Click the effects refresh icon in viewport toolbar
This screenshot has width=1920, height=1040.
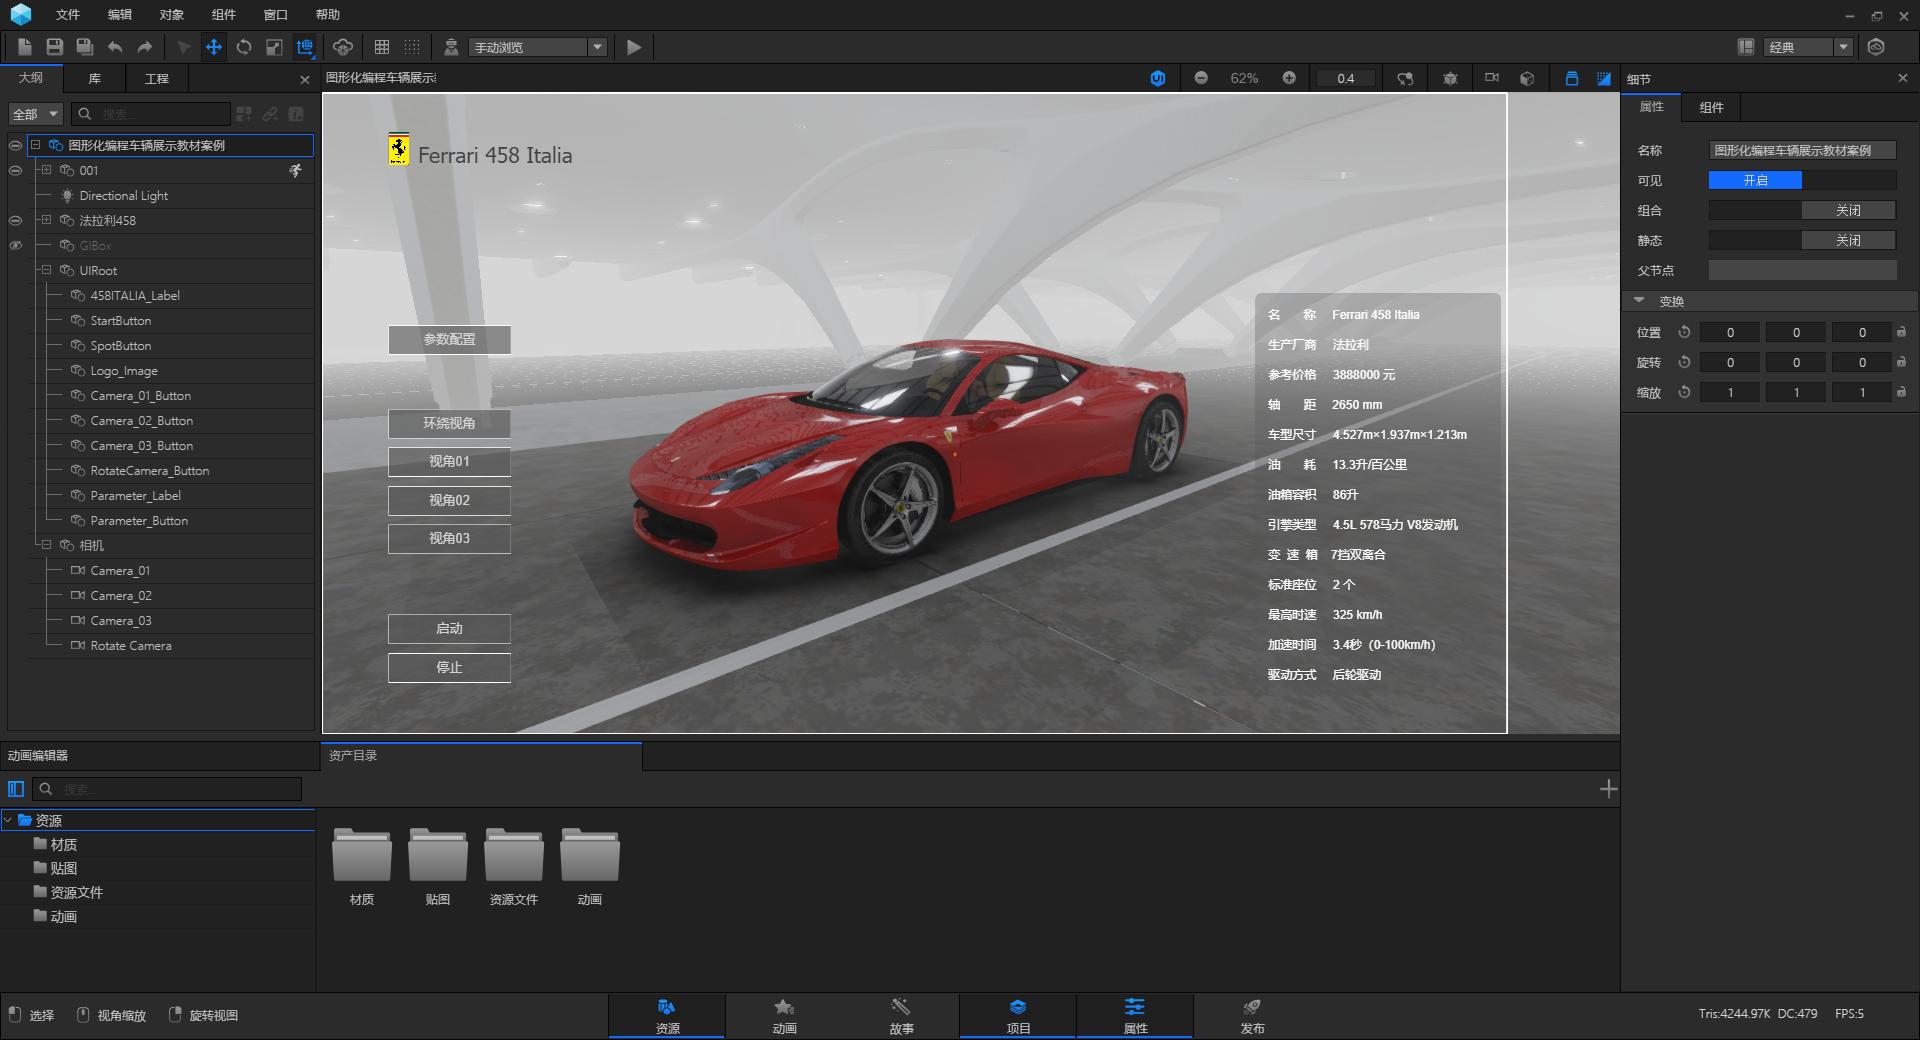point(1405,78)
